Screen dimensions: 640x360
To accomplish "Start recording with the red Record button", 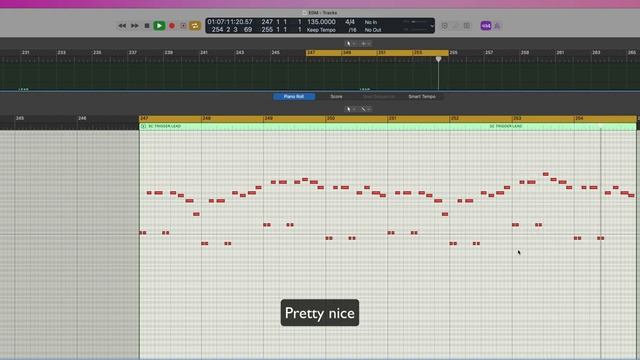I will (172, 26).
